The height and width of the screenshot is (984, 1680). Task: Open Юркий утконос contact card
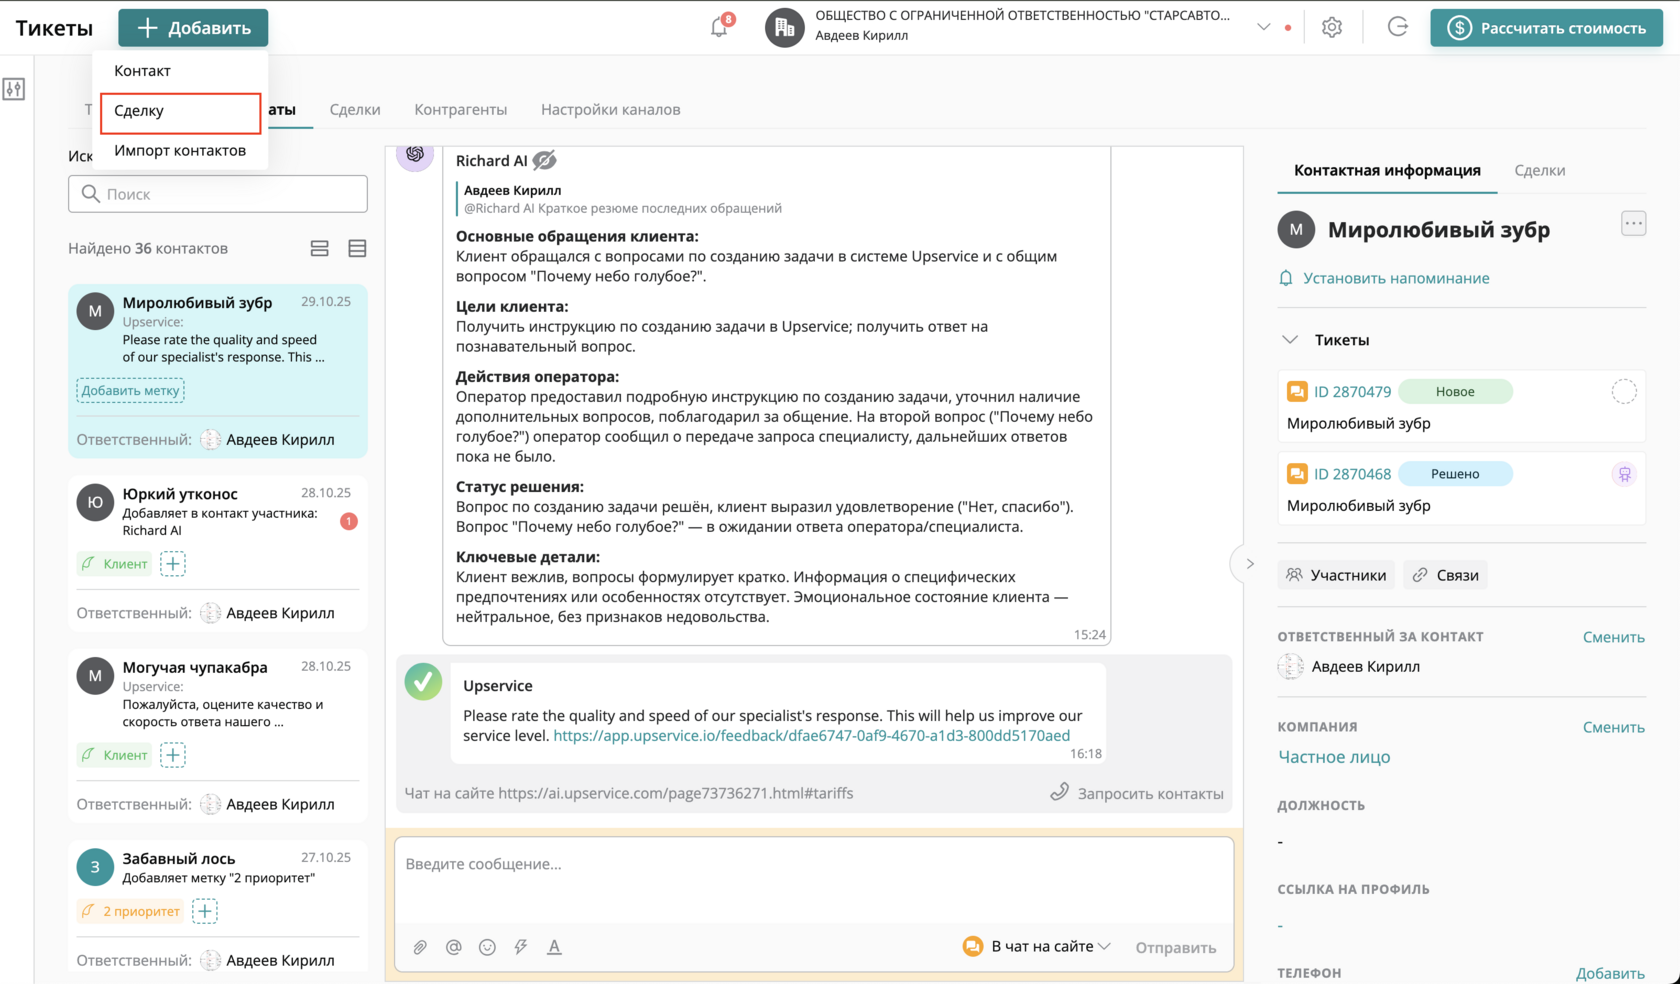(218, 555)
